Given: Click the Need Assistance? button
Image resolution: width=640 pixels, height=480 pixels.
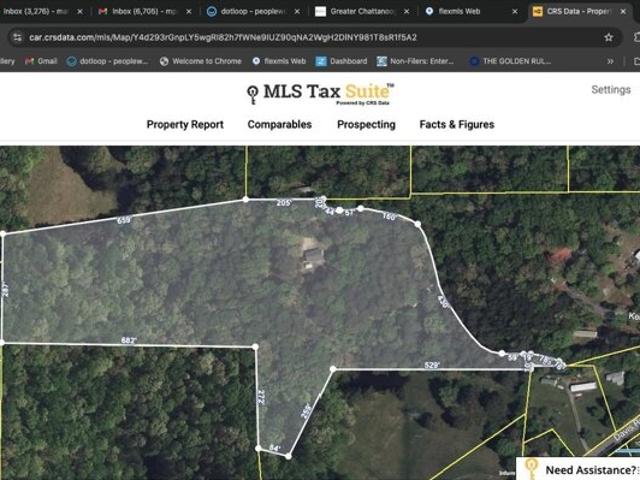Looking at the screenshot, I should point(590,470).
